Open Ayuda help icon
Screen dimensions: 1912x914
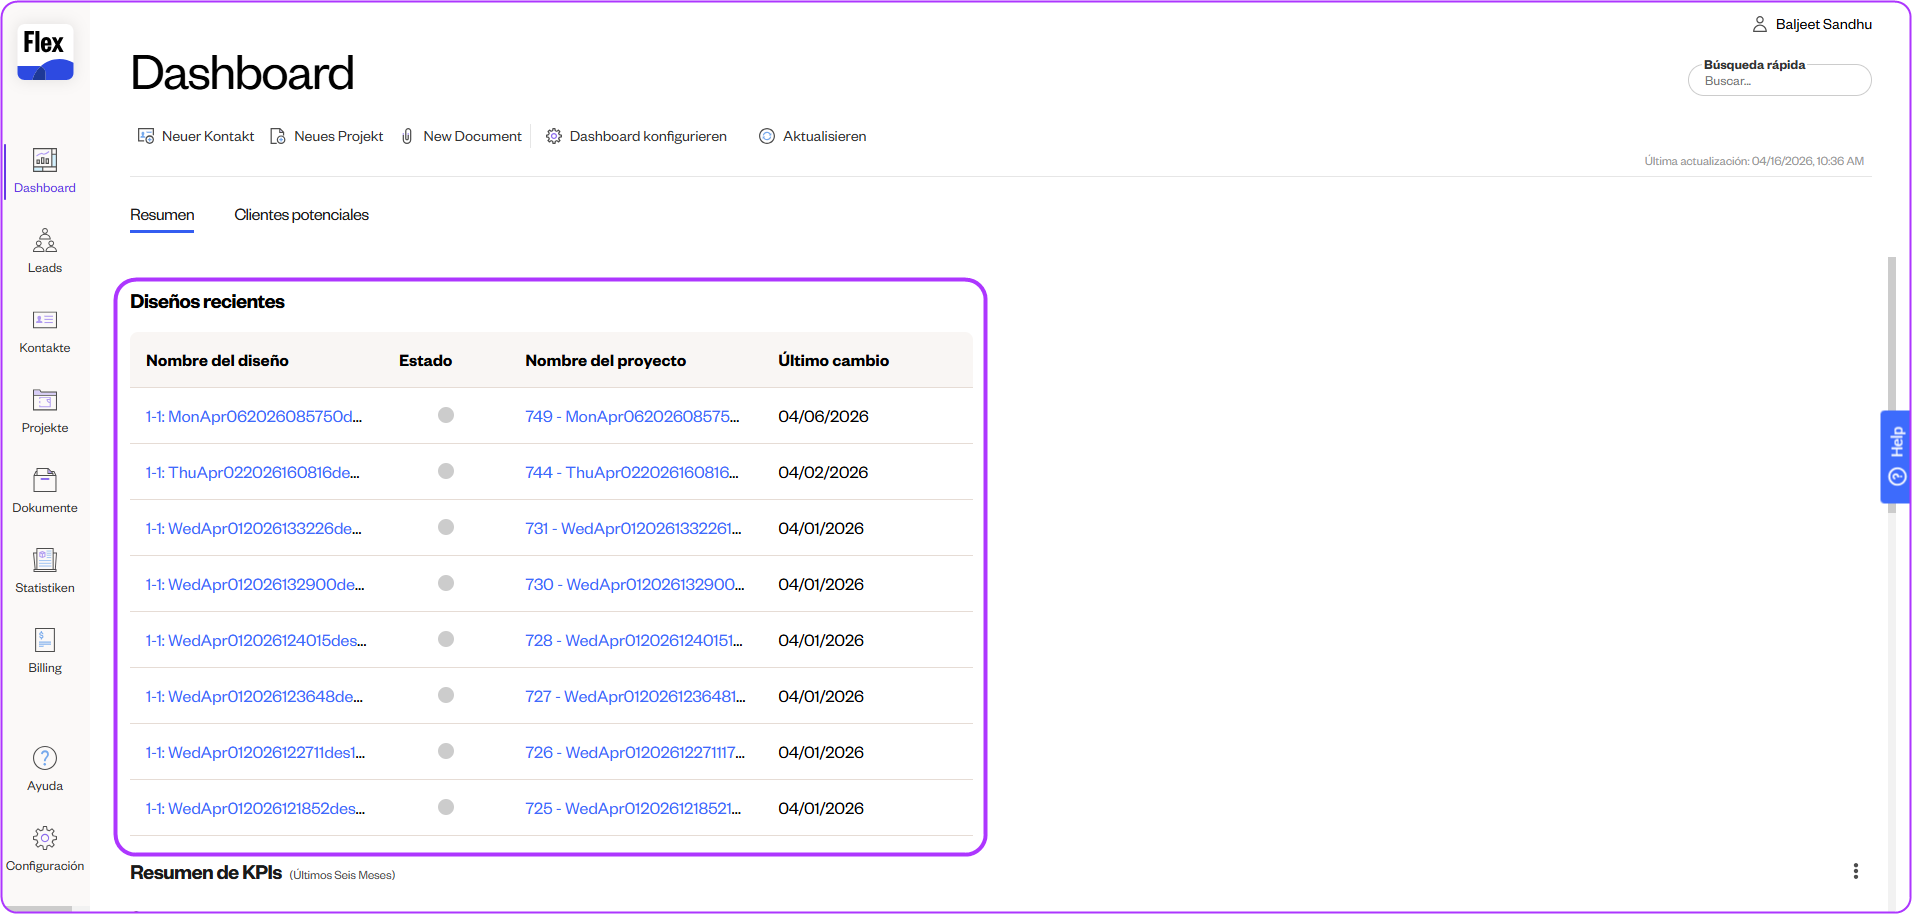click(45, 767)
